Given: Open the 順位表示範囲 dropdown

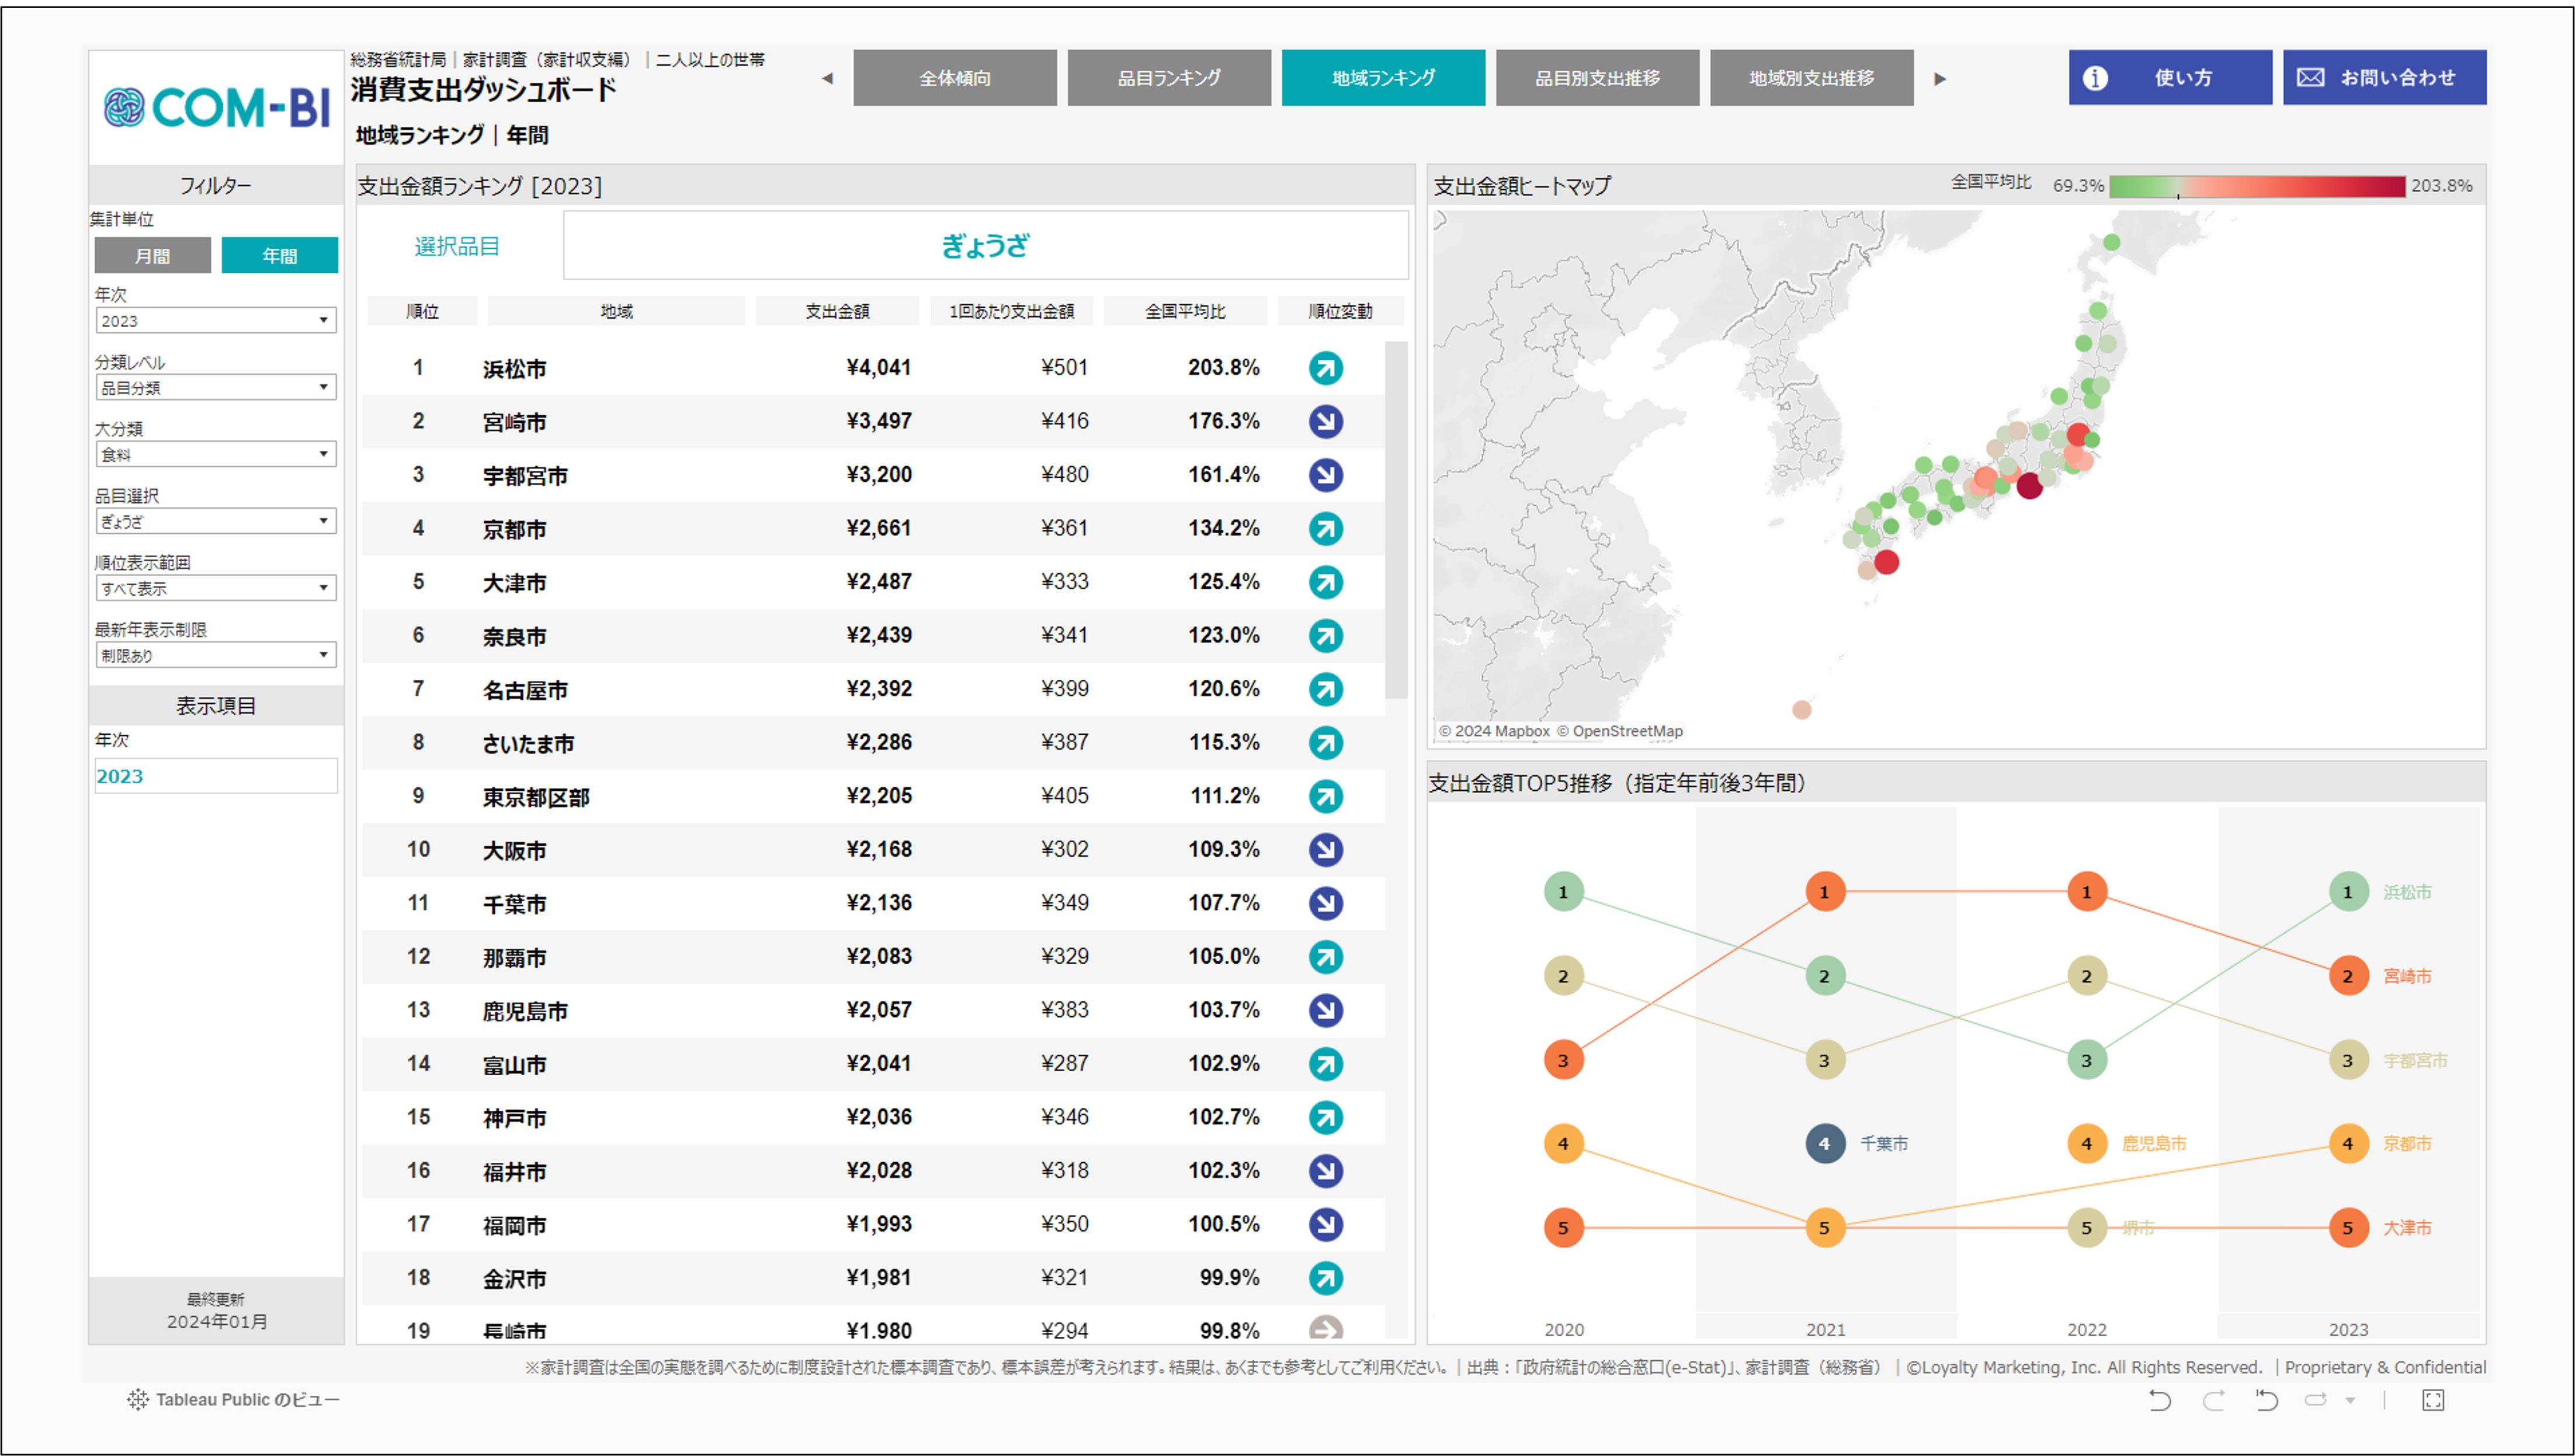Looking at the screenshot, I should pyautogui.click(x=216, y=588).
